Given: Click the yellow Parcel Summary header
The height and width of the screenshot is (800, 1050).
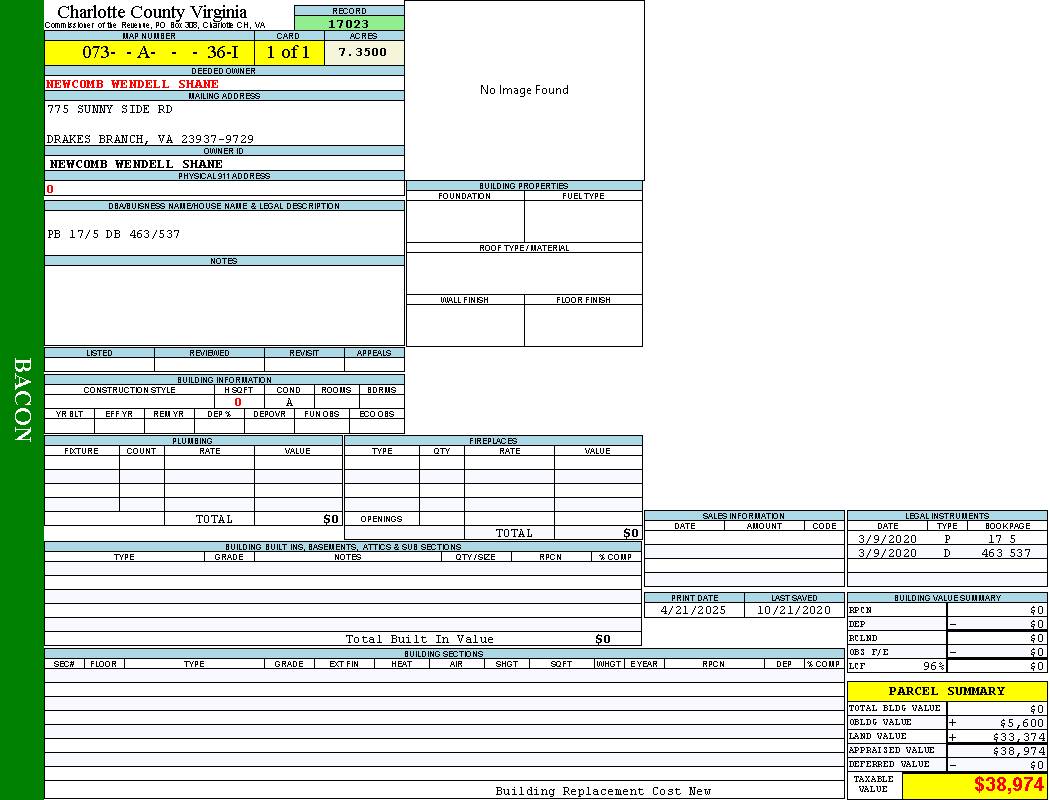Looking at the screenshot, I should (946, 691).
